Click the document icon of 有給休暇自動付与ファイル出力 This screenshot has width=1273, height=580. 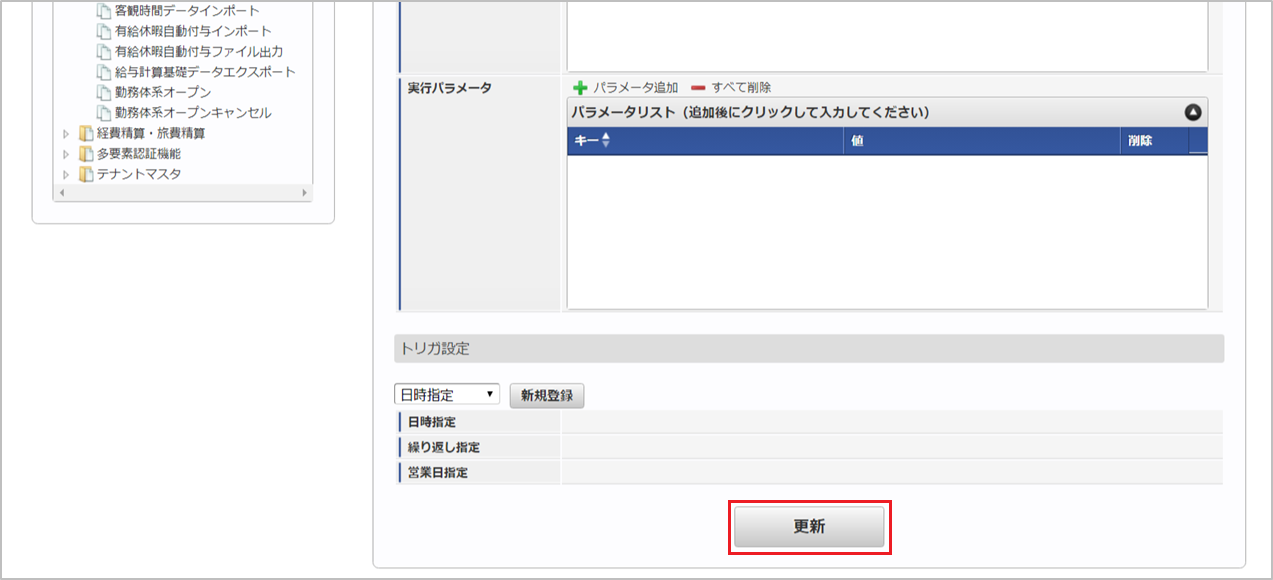point(104,51)
